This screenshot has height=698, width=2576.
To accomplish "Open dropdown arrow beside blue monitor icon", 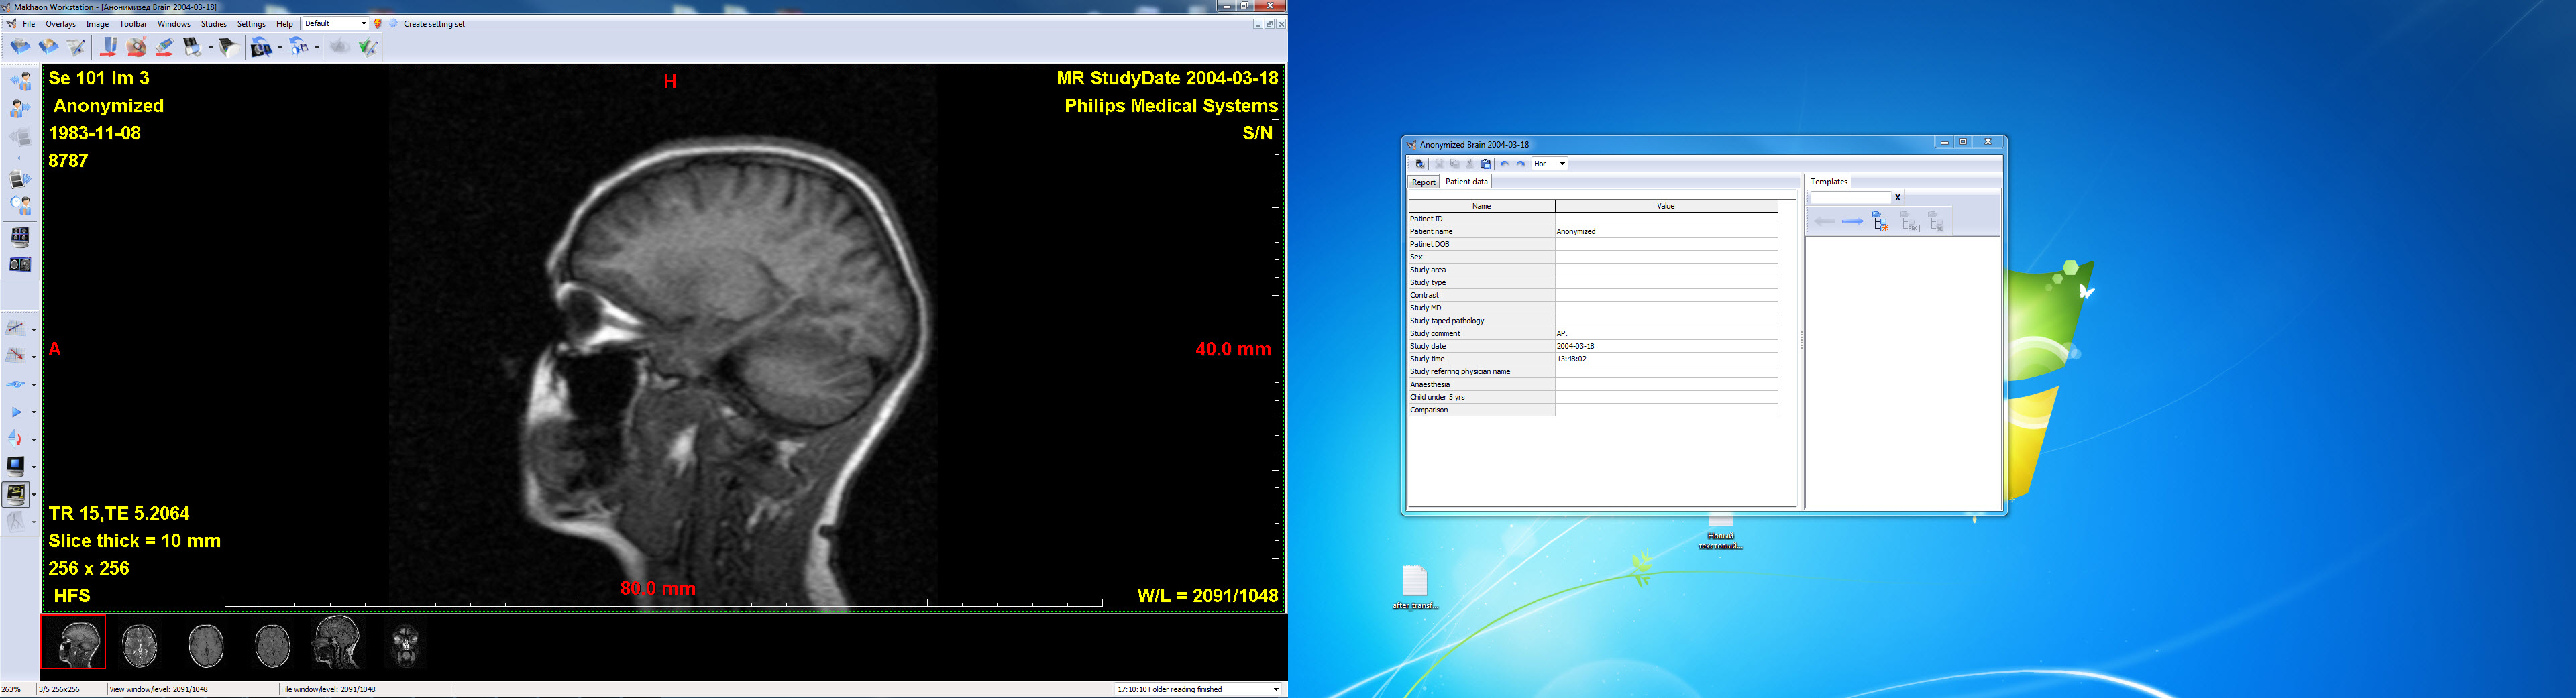I will (34, 467).
